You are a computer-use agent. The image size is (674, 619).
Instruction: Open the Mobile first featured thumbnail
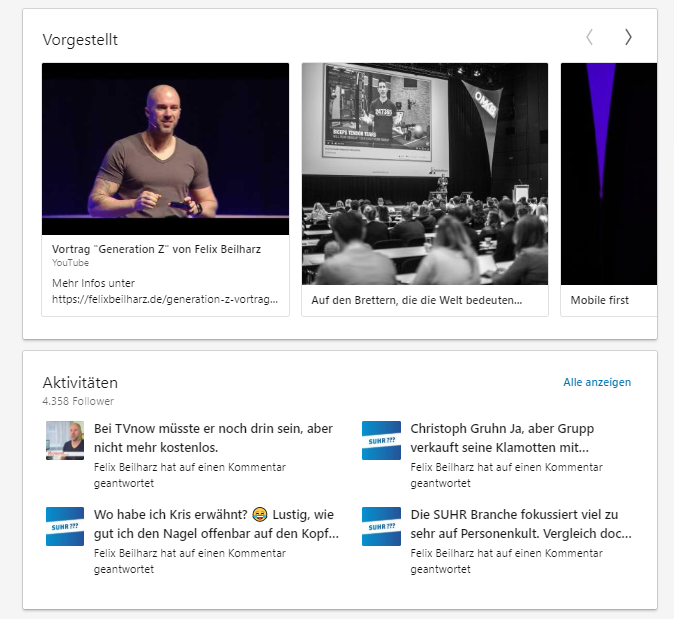[608, 174]
